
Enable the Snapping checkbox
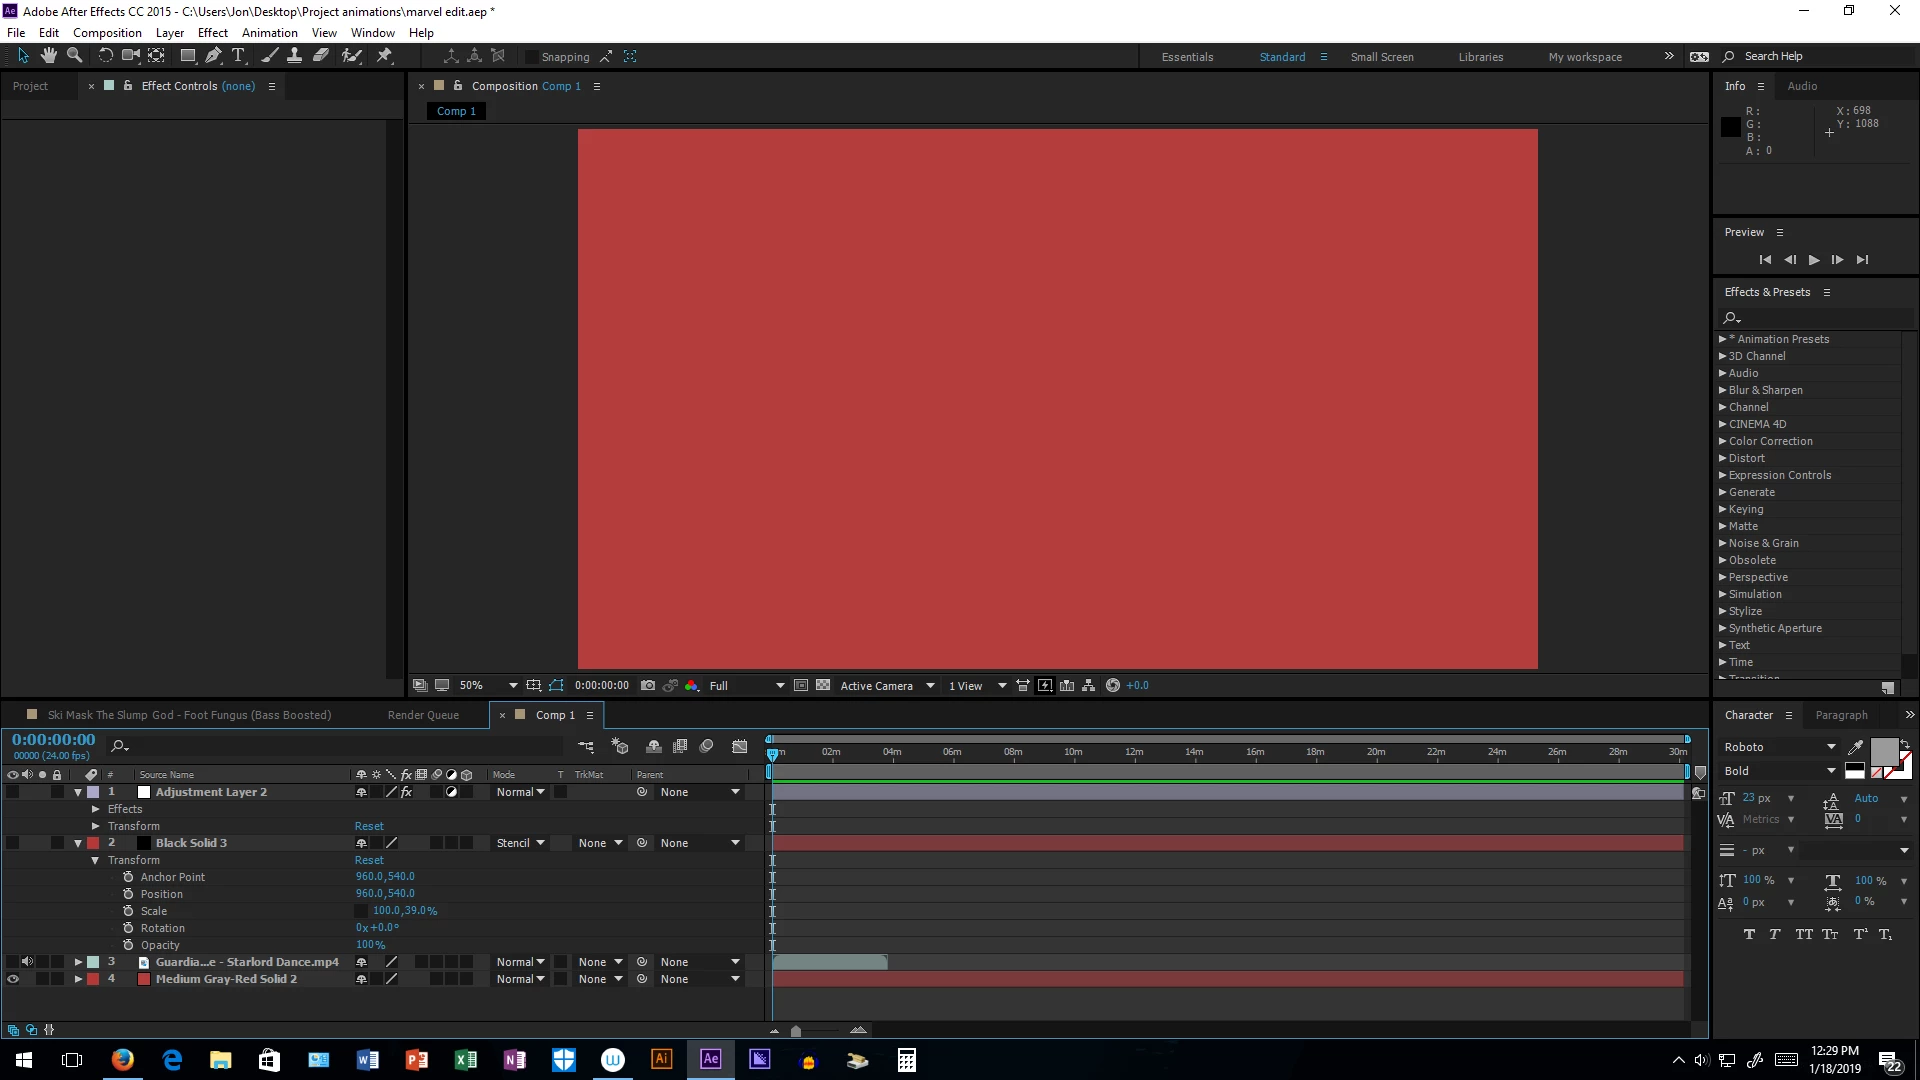(532, 57)
